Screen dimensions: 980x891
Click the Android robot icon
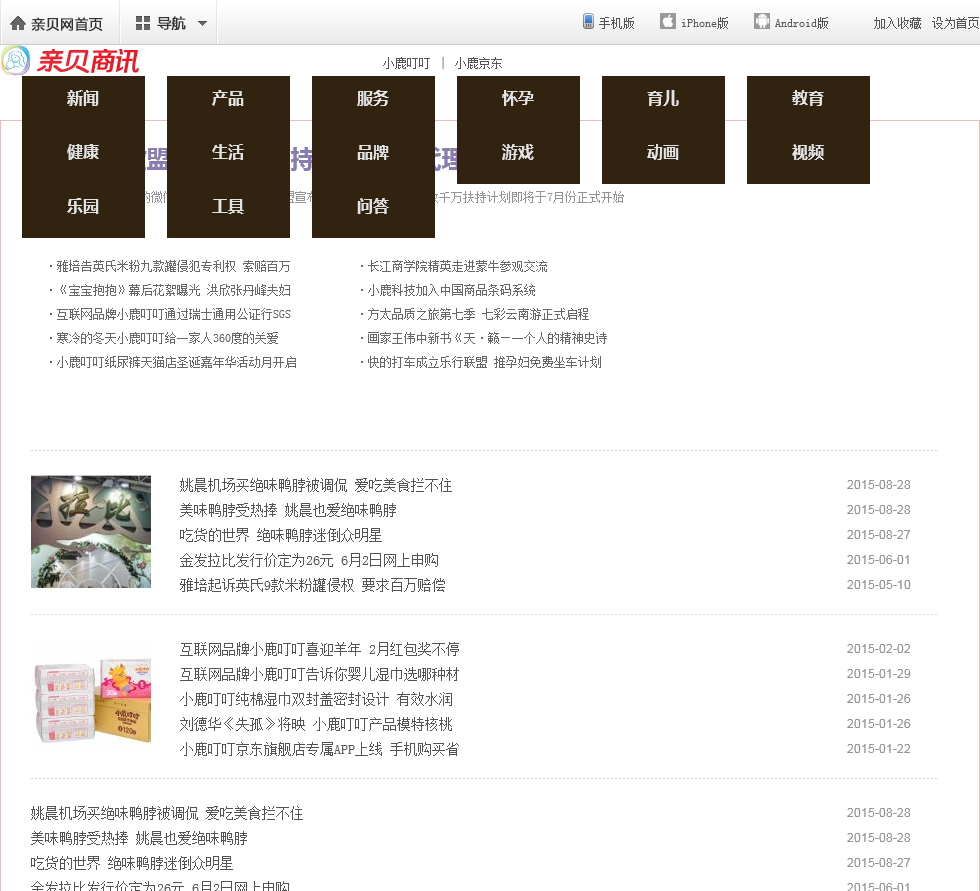point(761,21)
